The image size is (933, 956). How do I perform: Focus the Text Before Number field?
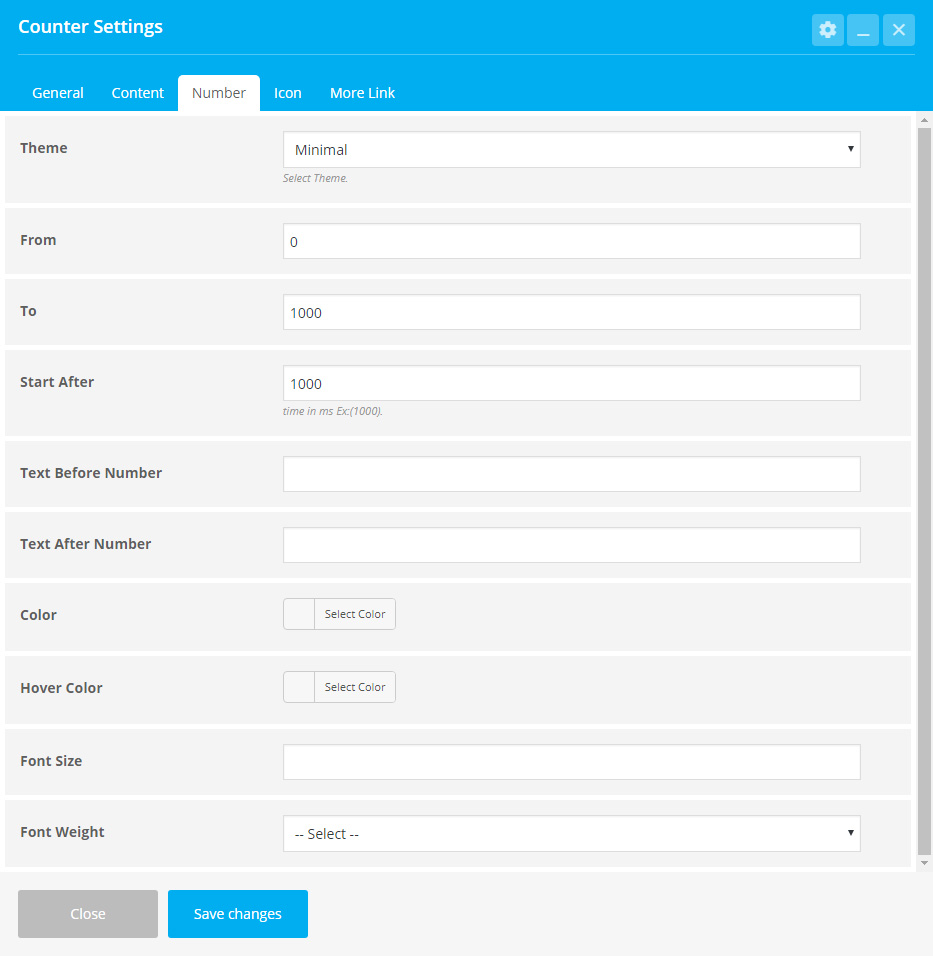[x=572, y=474]
